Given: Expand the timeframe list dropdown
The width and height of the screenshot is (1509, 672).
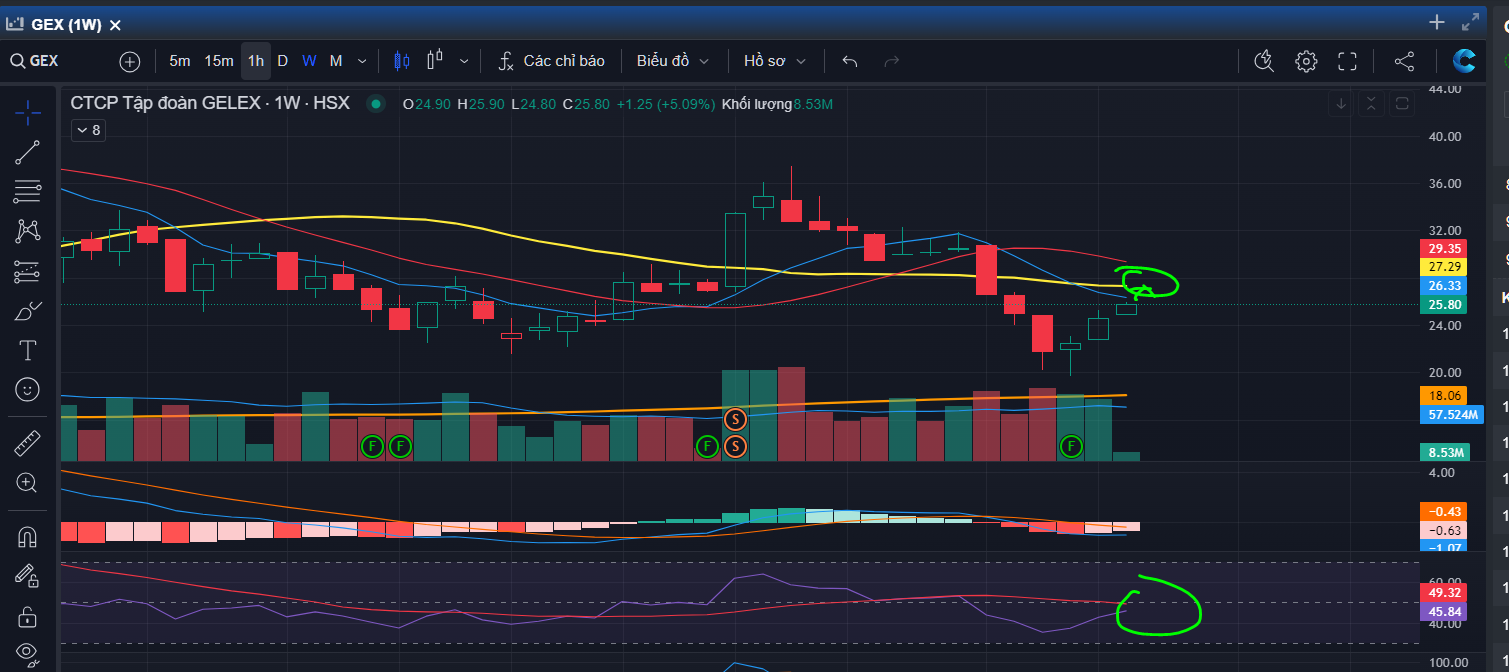Looking at the screenshot, I should pyautogui.click(x=362, y=61).
